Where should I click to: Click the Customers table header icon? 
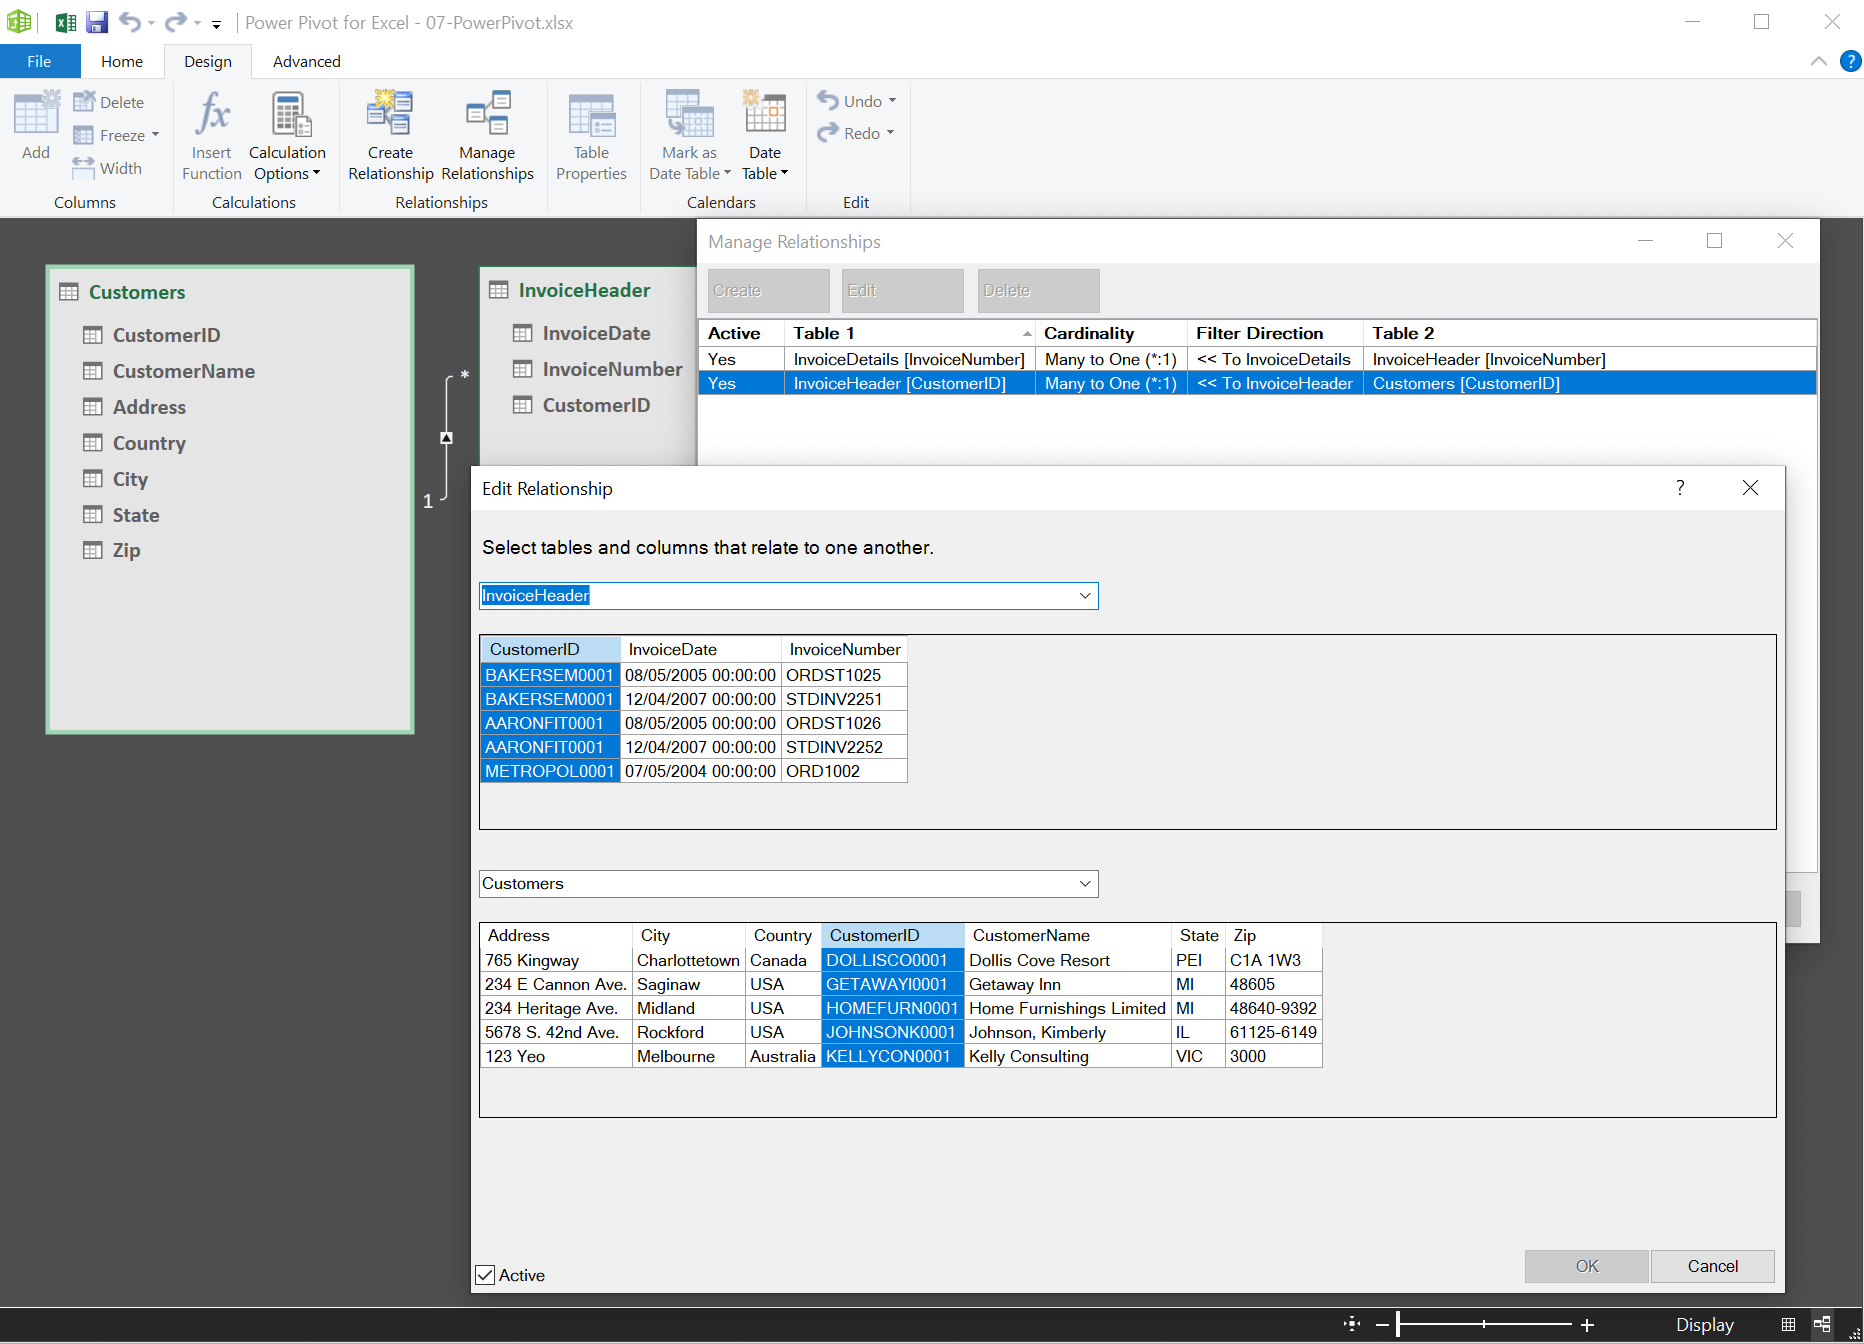coord(69,292)
